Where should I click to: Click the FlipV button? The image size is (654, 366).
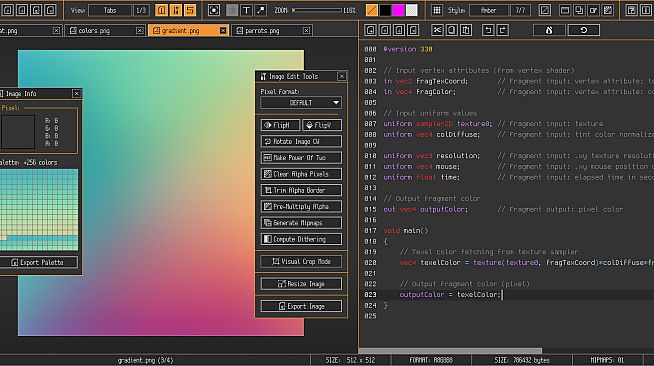pyautogui.click(x=322, y=125)
